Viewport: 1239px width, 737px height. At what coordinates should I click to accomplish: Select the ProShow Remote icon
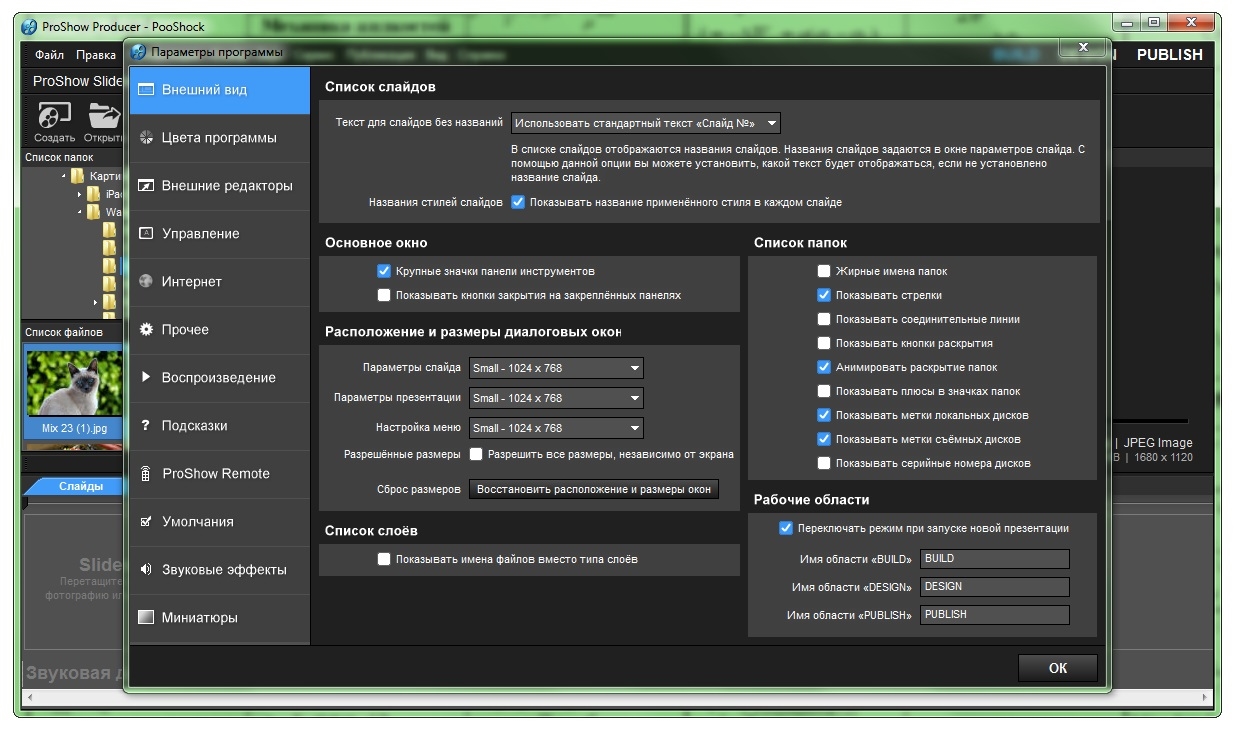click(x=146, y=474)
